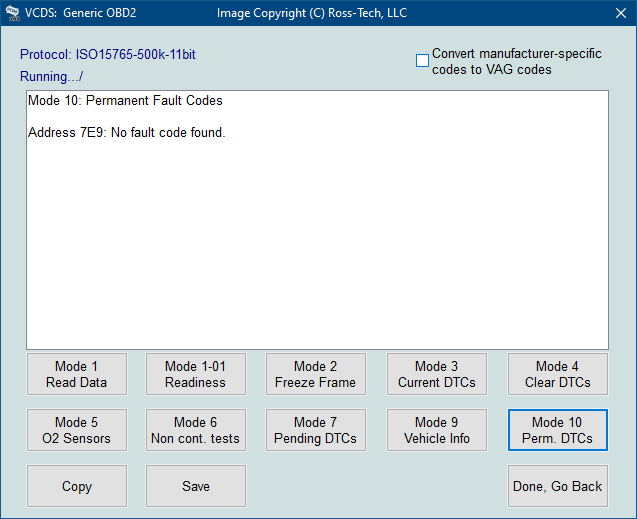Viewport: 637px width, 519px height.
Task: Copy the fault code results
Action: (x=76, y=486)
